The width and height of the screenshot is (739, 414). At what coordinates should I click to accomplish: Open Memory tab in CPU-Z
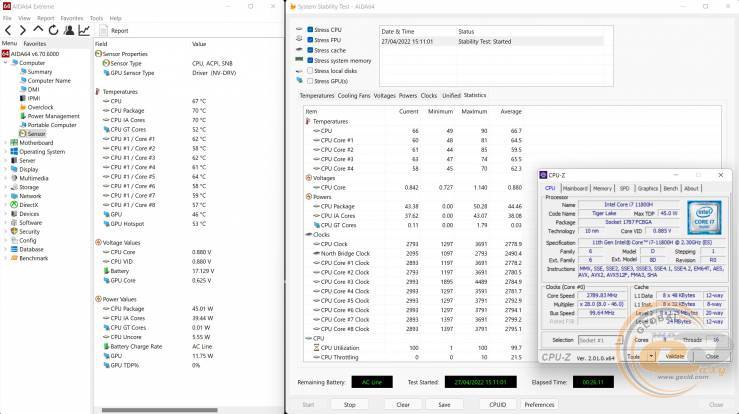(x=602, y=188)
